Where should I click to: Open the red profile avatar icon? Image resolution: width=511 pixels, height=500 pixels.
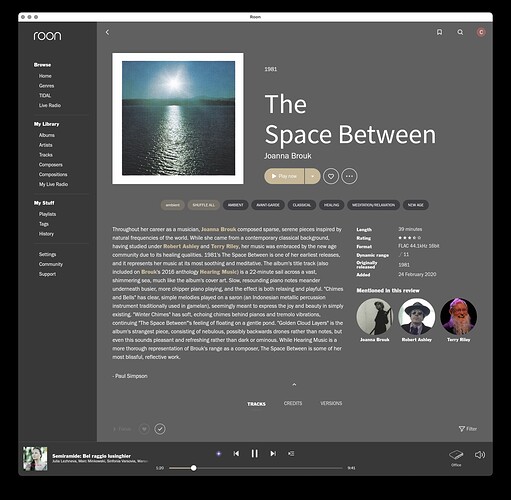click(481, 32)
